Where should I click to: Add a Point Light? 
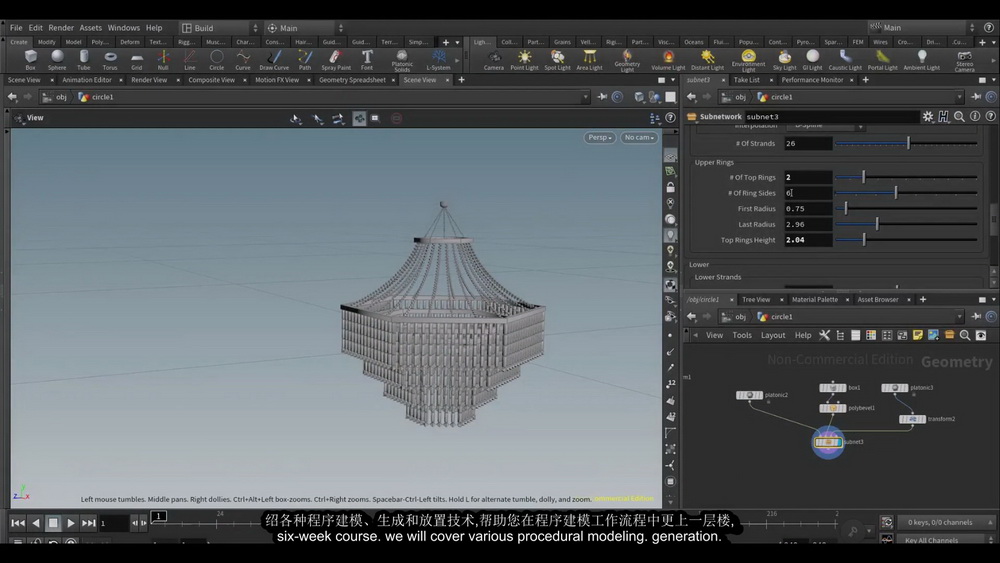coord(524,60)
